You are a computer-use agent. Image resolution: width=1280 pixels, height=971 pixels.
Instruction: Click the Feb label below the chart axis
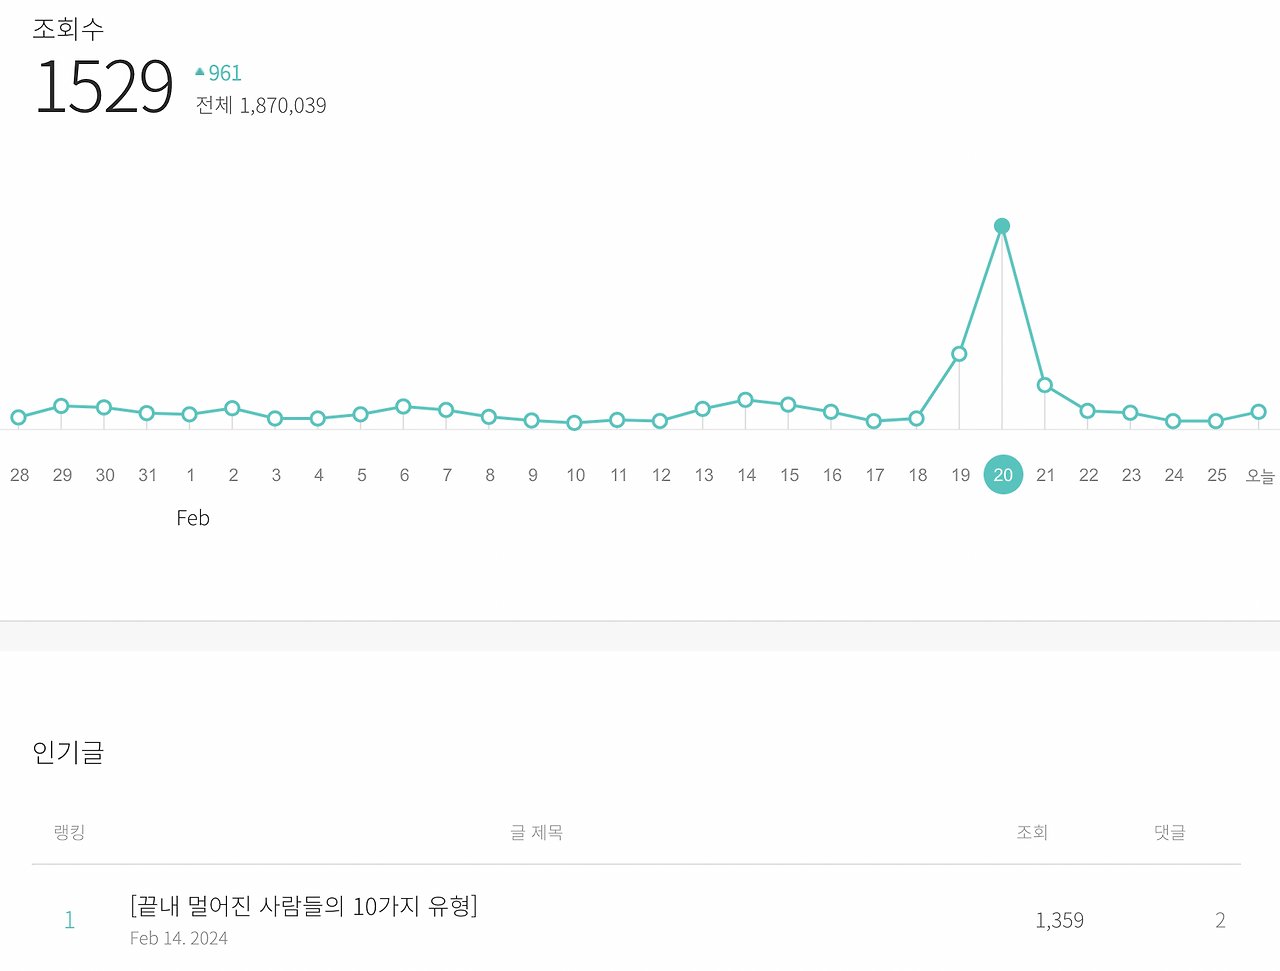[x=192, y=518]
